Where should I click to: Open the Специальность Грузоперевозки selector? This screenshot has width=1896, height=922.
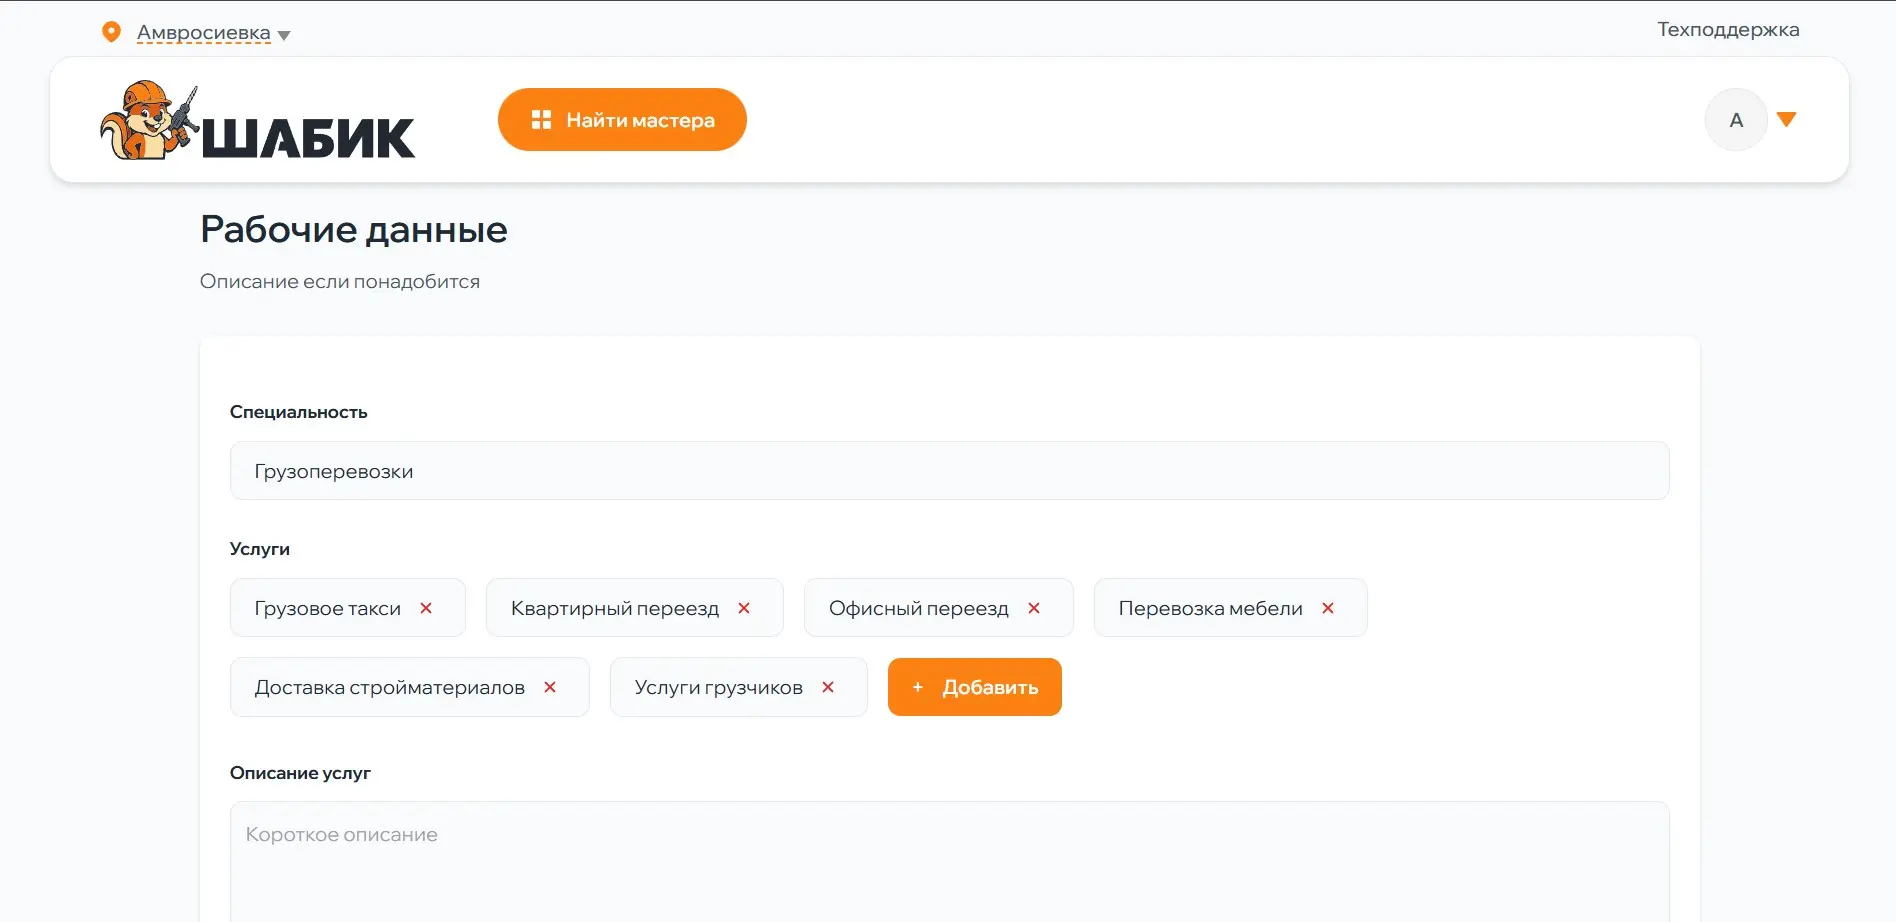[x=948, y=471]
